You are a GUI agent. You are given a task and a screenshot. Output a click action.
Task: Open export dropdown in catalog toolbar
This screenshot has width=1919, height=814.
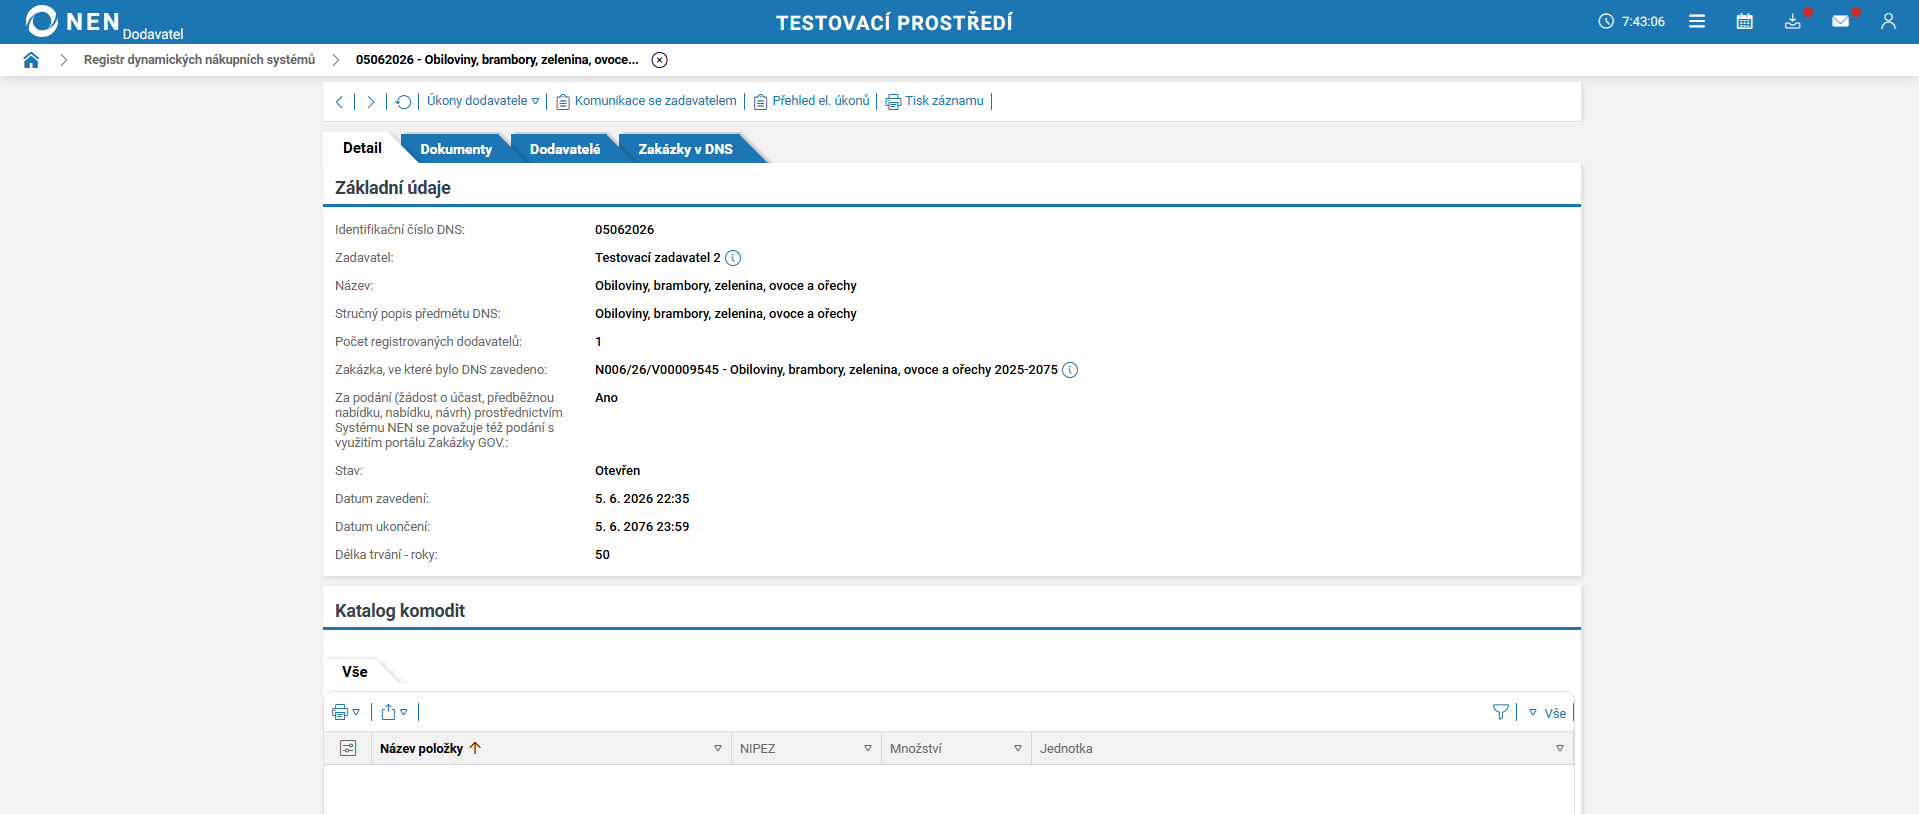(x=394, y=712)
